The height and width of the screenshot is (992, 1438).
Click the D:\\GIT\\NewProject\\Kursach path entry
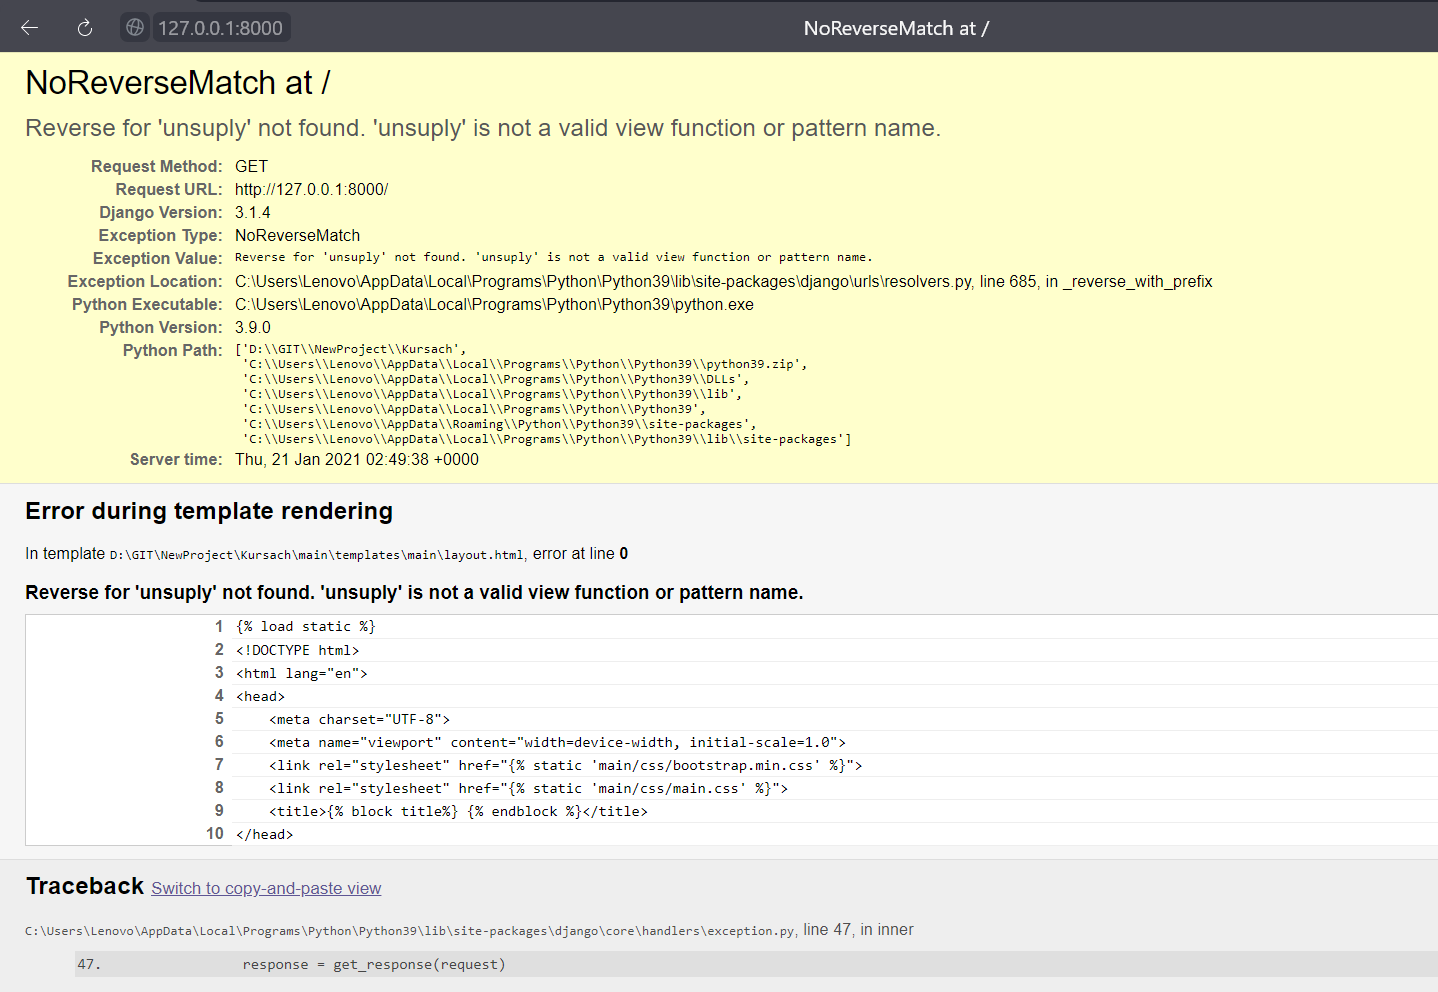[351, 349]
